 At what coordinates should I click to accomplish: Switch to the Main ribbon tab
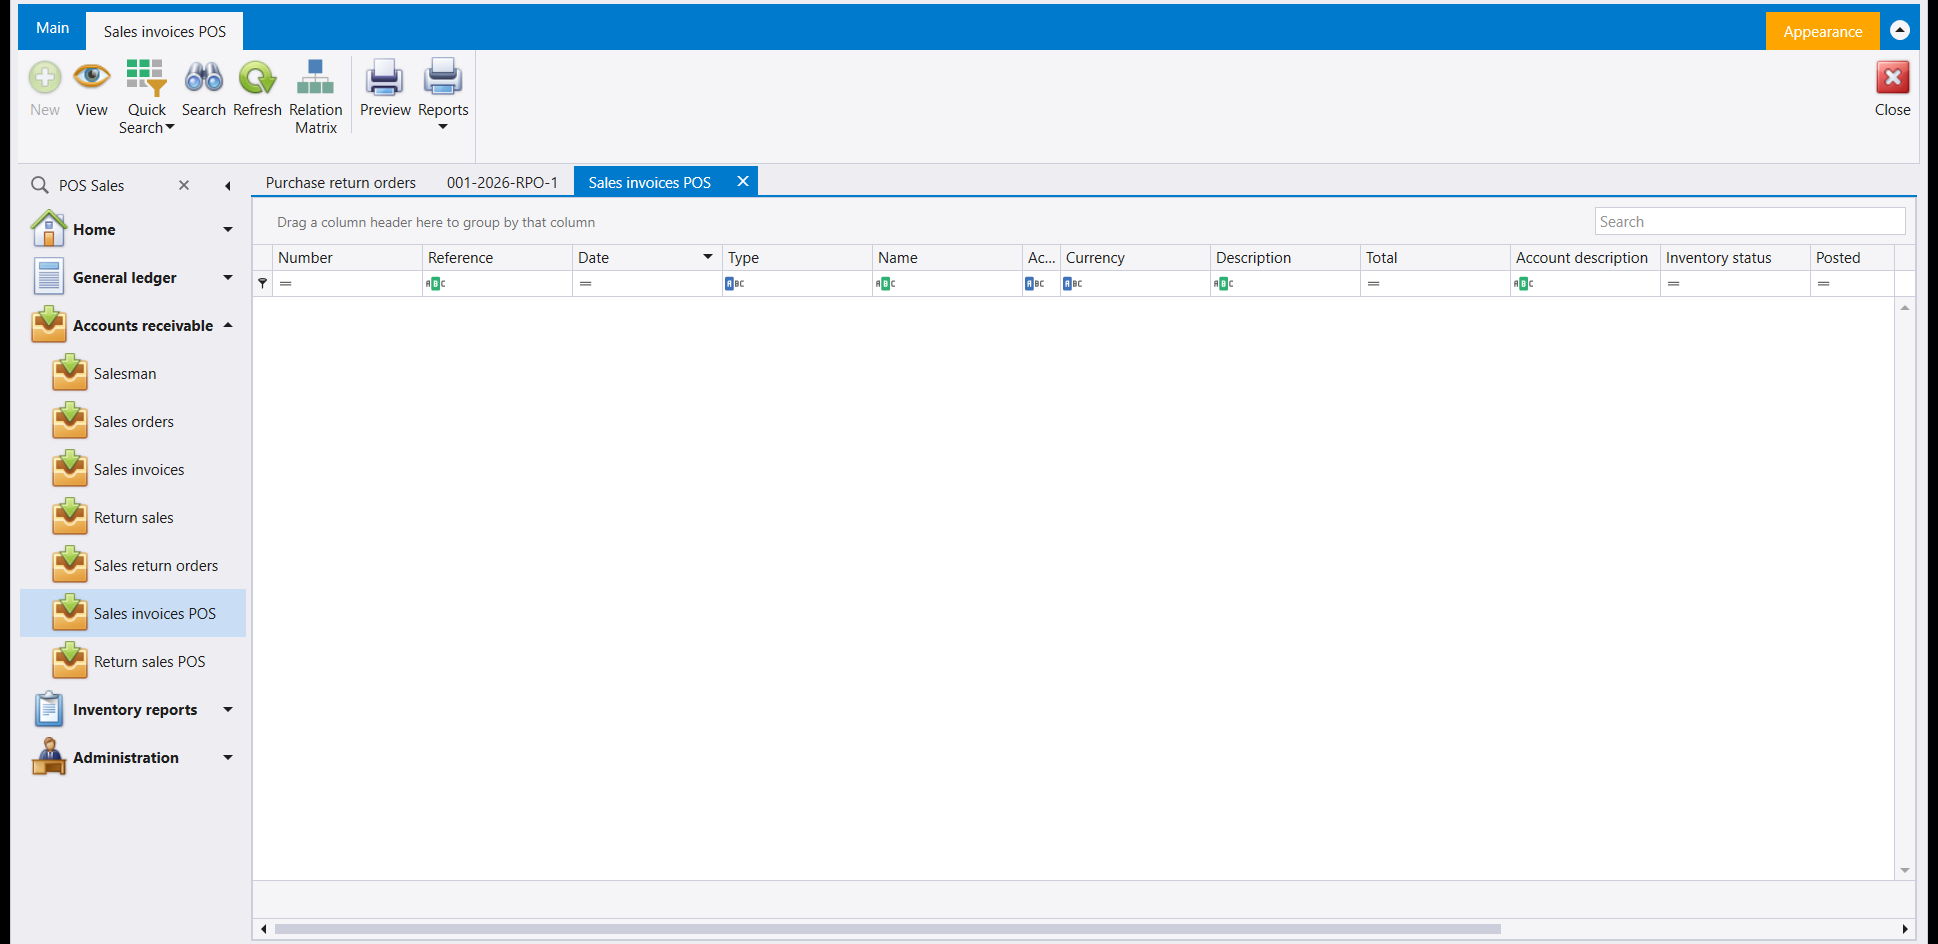[52, 28]
